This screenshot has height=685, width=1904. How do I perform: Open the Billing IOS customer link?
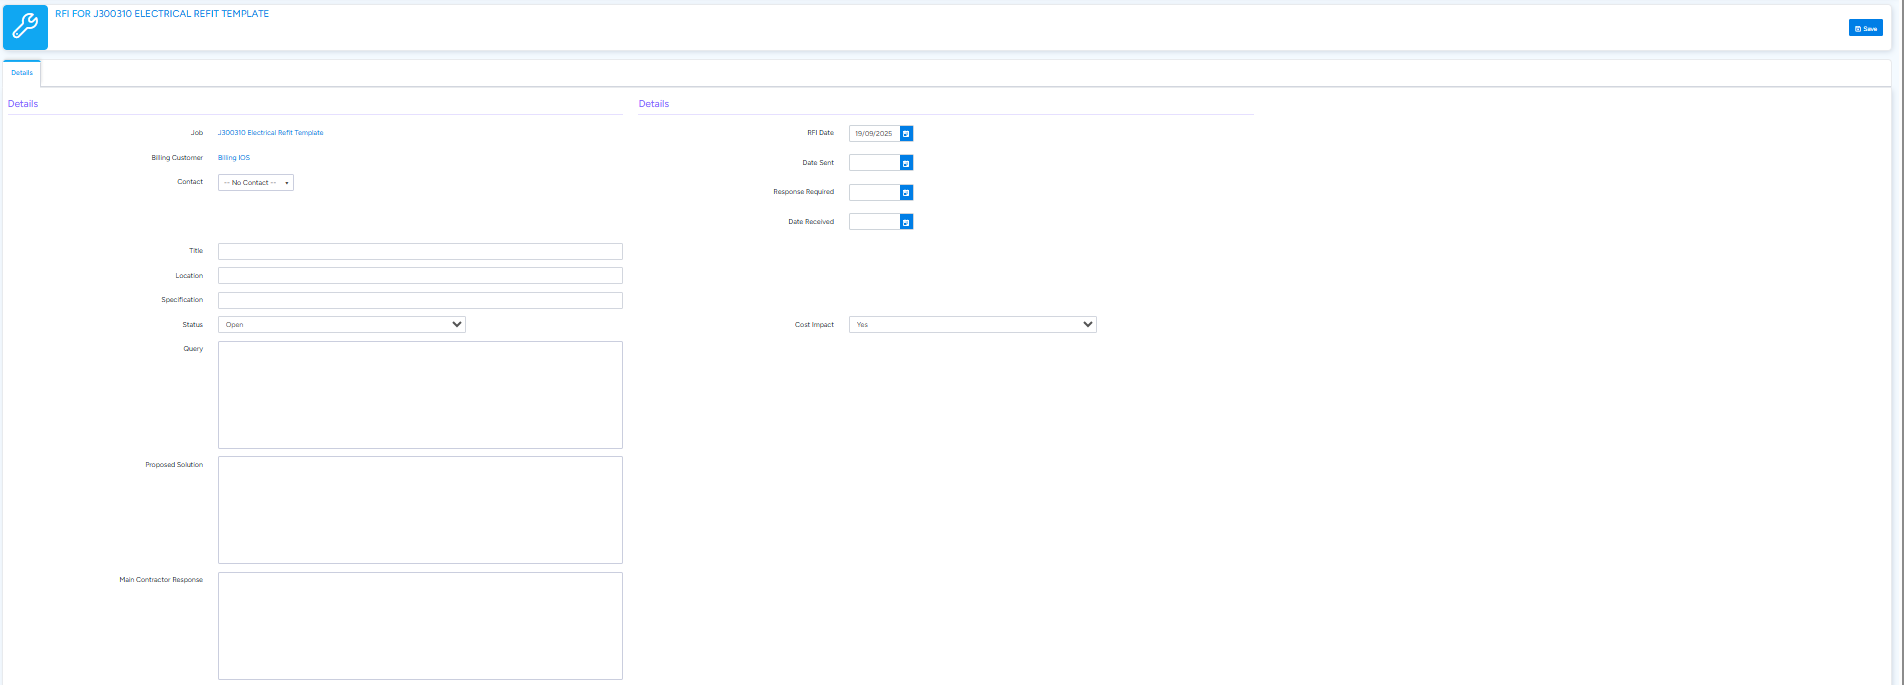click(234, 158)
